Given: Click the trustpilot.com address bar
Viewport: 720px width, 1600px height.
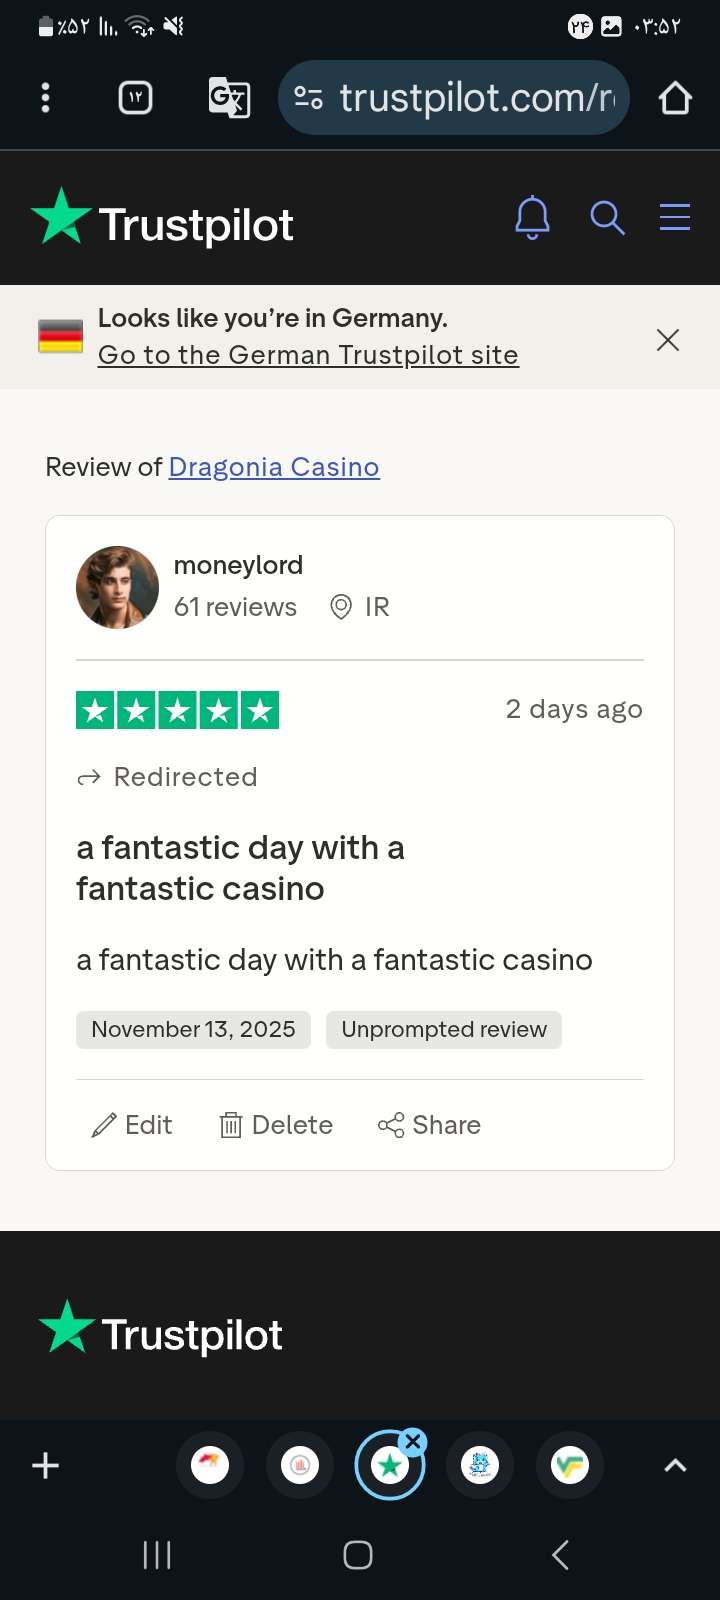Looking at the screenshot, I should click(454, 98).
